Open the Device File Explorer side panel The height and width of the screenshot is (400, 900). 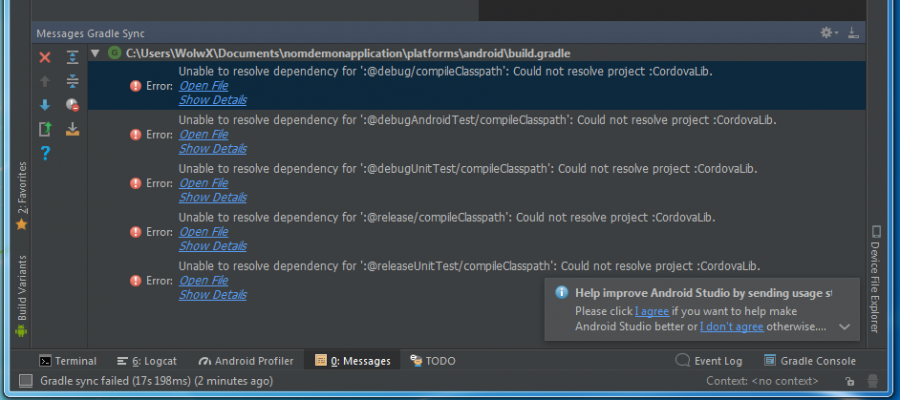(x=875, y=279)
